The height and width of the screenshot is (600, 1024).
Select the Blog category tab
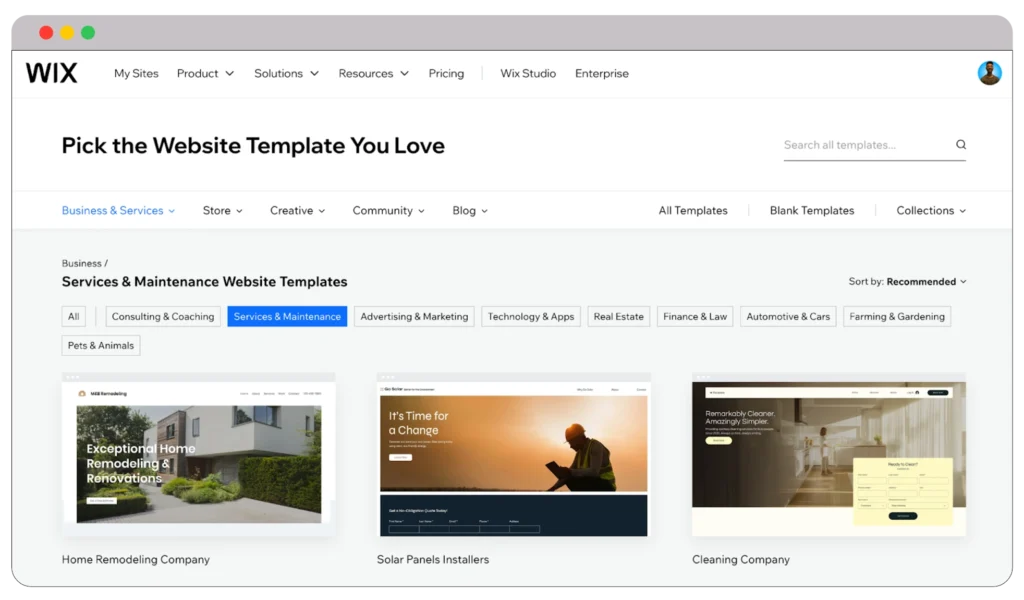tap(469, 210)
